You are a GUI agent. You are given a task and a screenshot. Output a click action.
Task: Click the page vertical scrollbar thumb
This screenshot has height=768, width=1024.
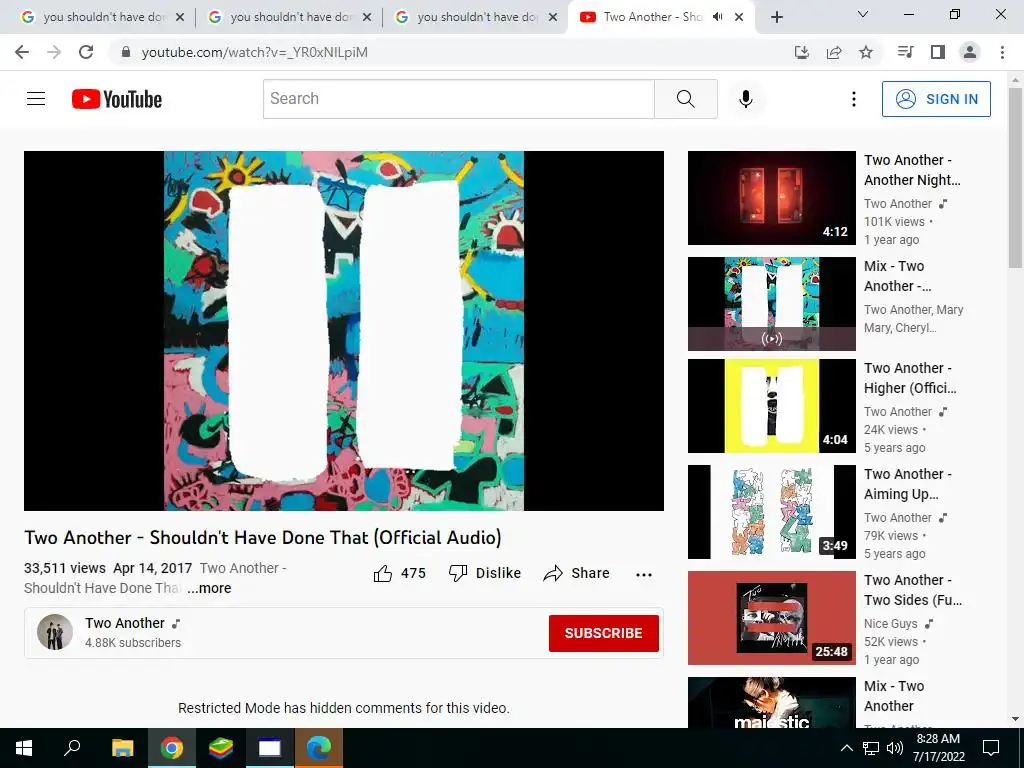pos(1015,178)
